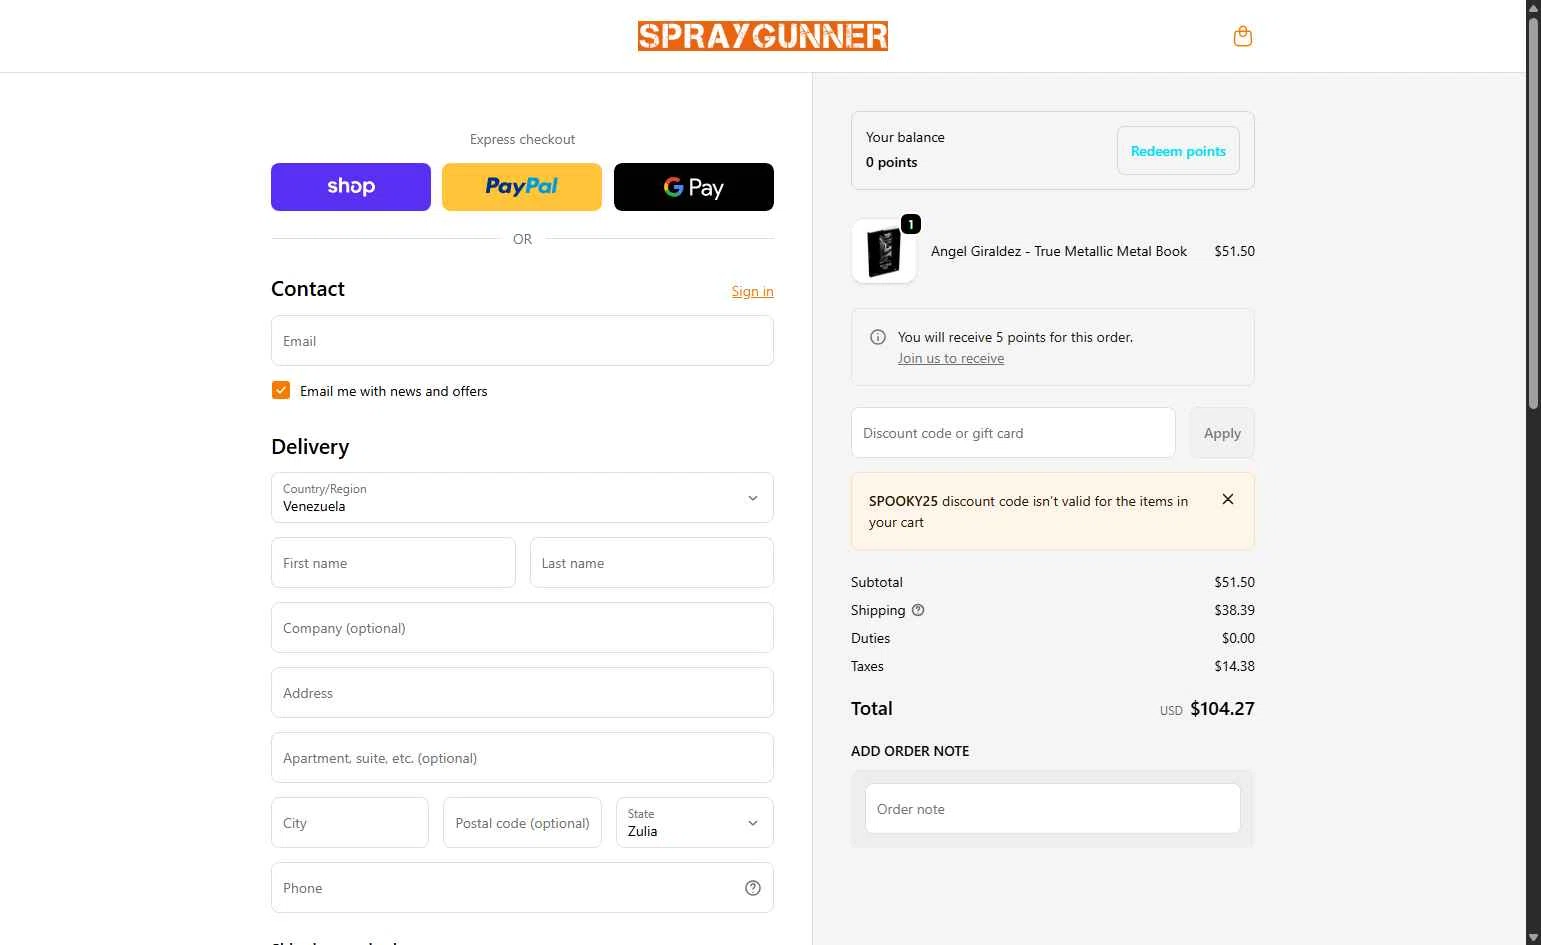The height and width of the screenshot is (945, 1541).
Task: Focus the Discount code or gift card field
Action: (1013, 433)
